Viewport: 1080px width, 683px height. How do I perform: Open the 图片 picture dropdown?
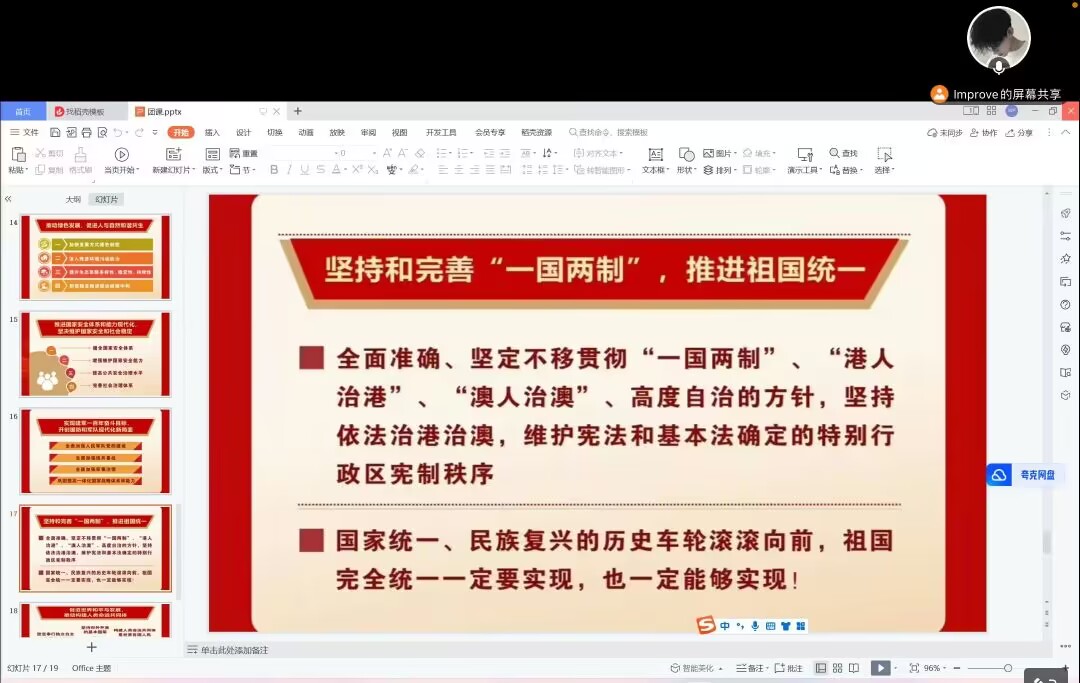(720, 153)
